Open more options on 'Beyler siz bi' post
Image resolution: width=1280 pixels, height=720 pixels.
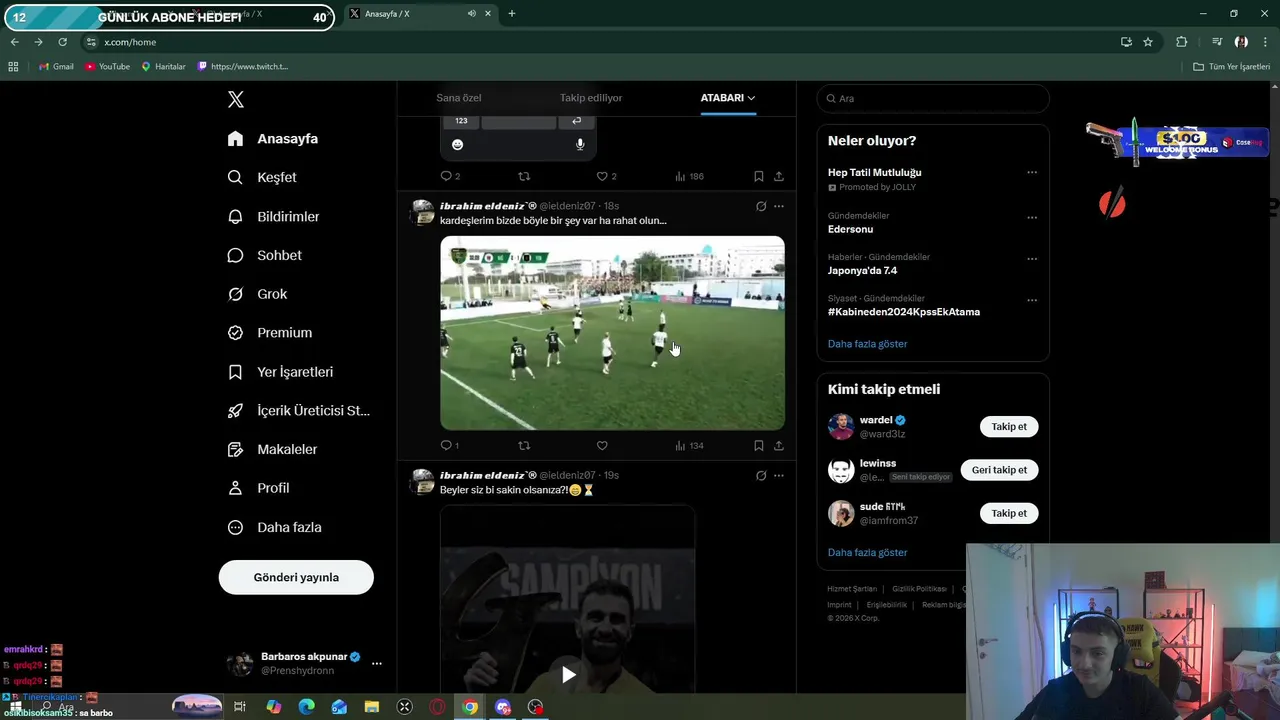(x=779, y=475)
